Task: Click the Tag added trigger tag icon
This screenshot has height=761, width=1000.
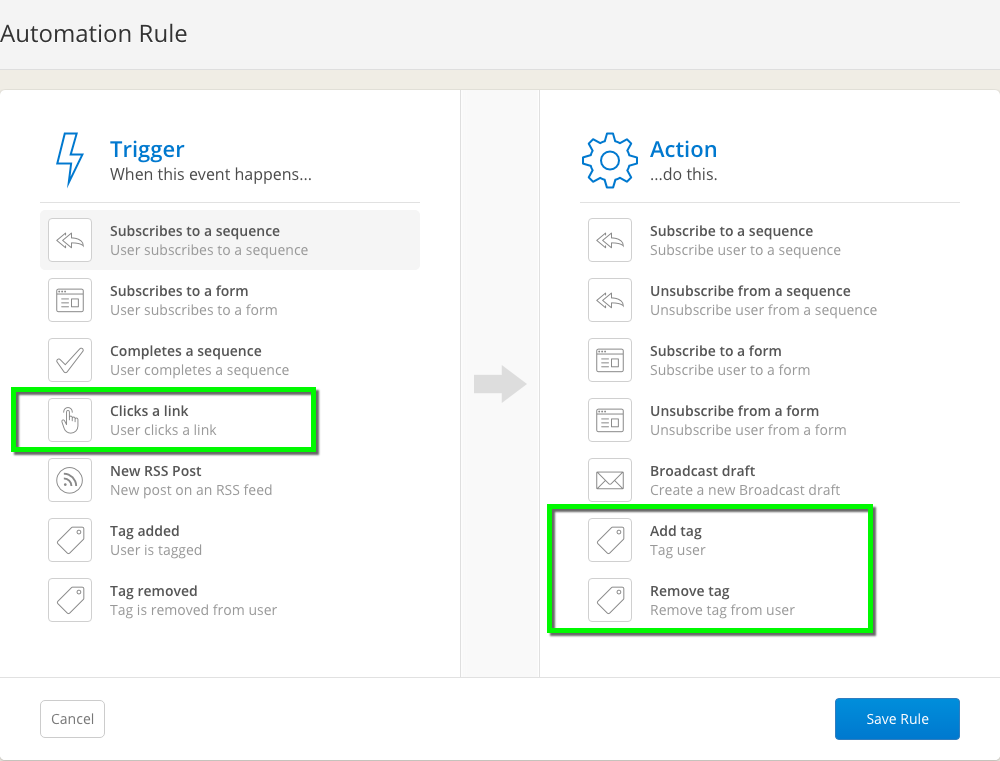Action: point(70,540)
